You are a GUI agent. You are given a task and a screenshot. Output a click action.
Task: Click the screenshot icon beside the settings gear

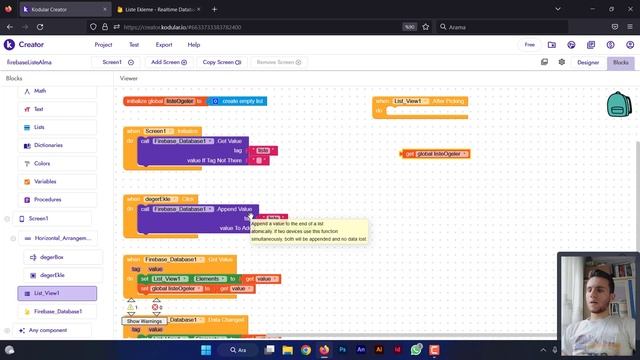click(544, 62)
